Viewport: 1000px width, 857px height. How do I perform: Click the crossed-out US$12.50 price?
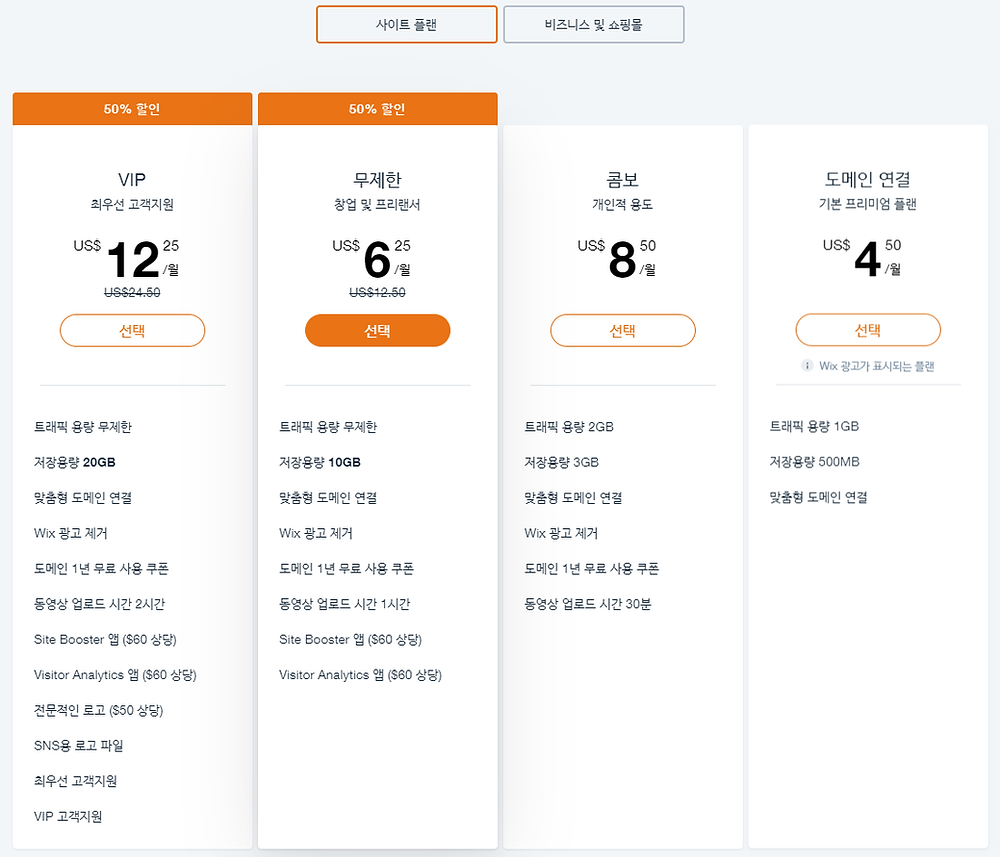click(x=378, y=293)
